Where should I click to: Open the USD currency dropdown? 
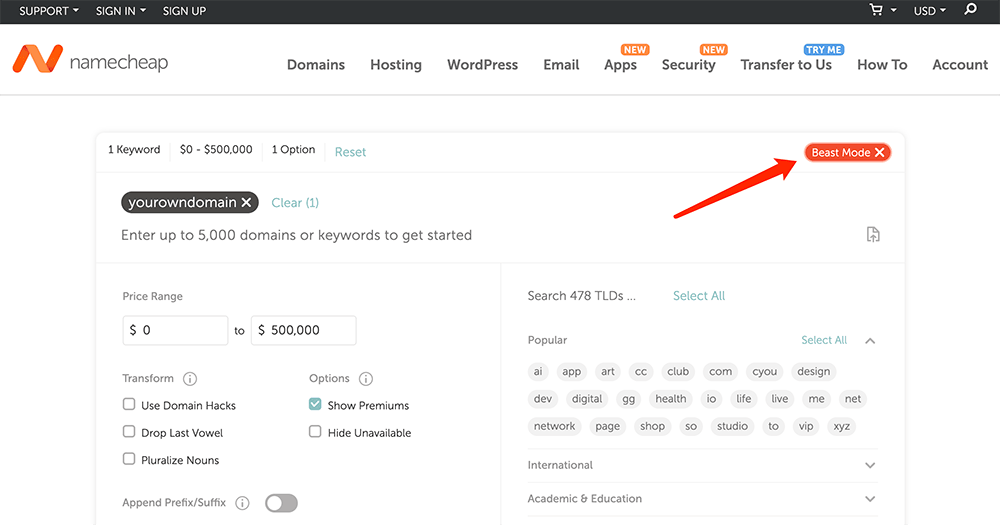tap(930, 11)
